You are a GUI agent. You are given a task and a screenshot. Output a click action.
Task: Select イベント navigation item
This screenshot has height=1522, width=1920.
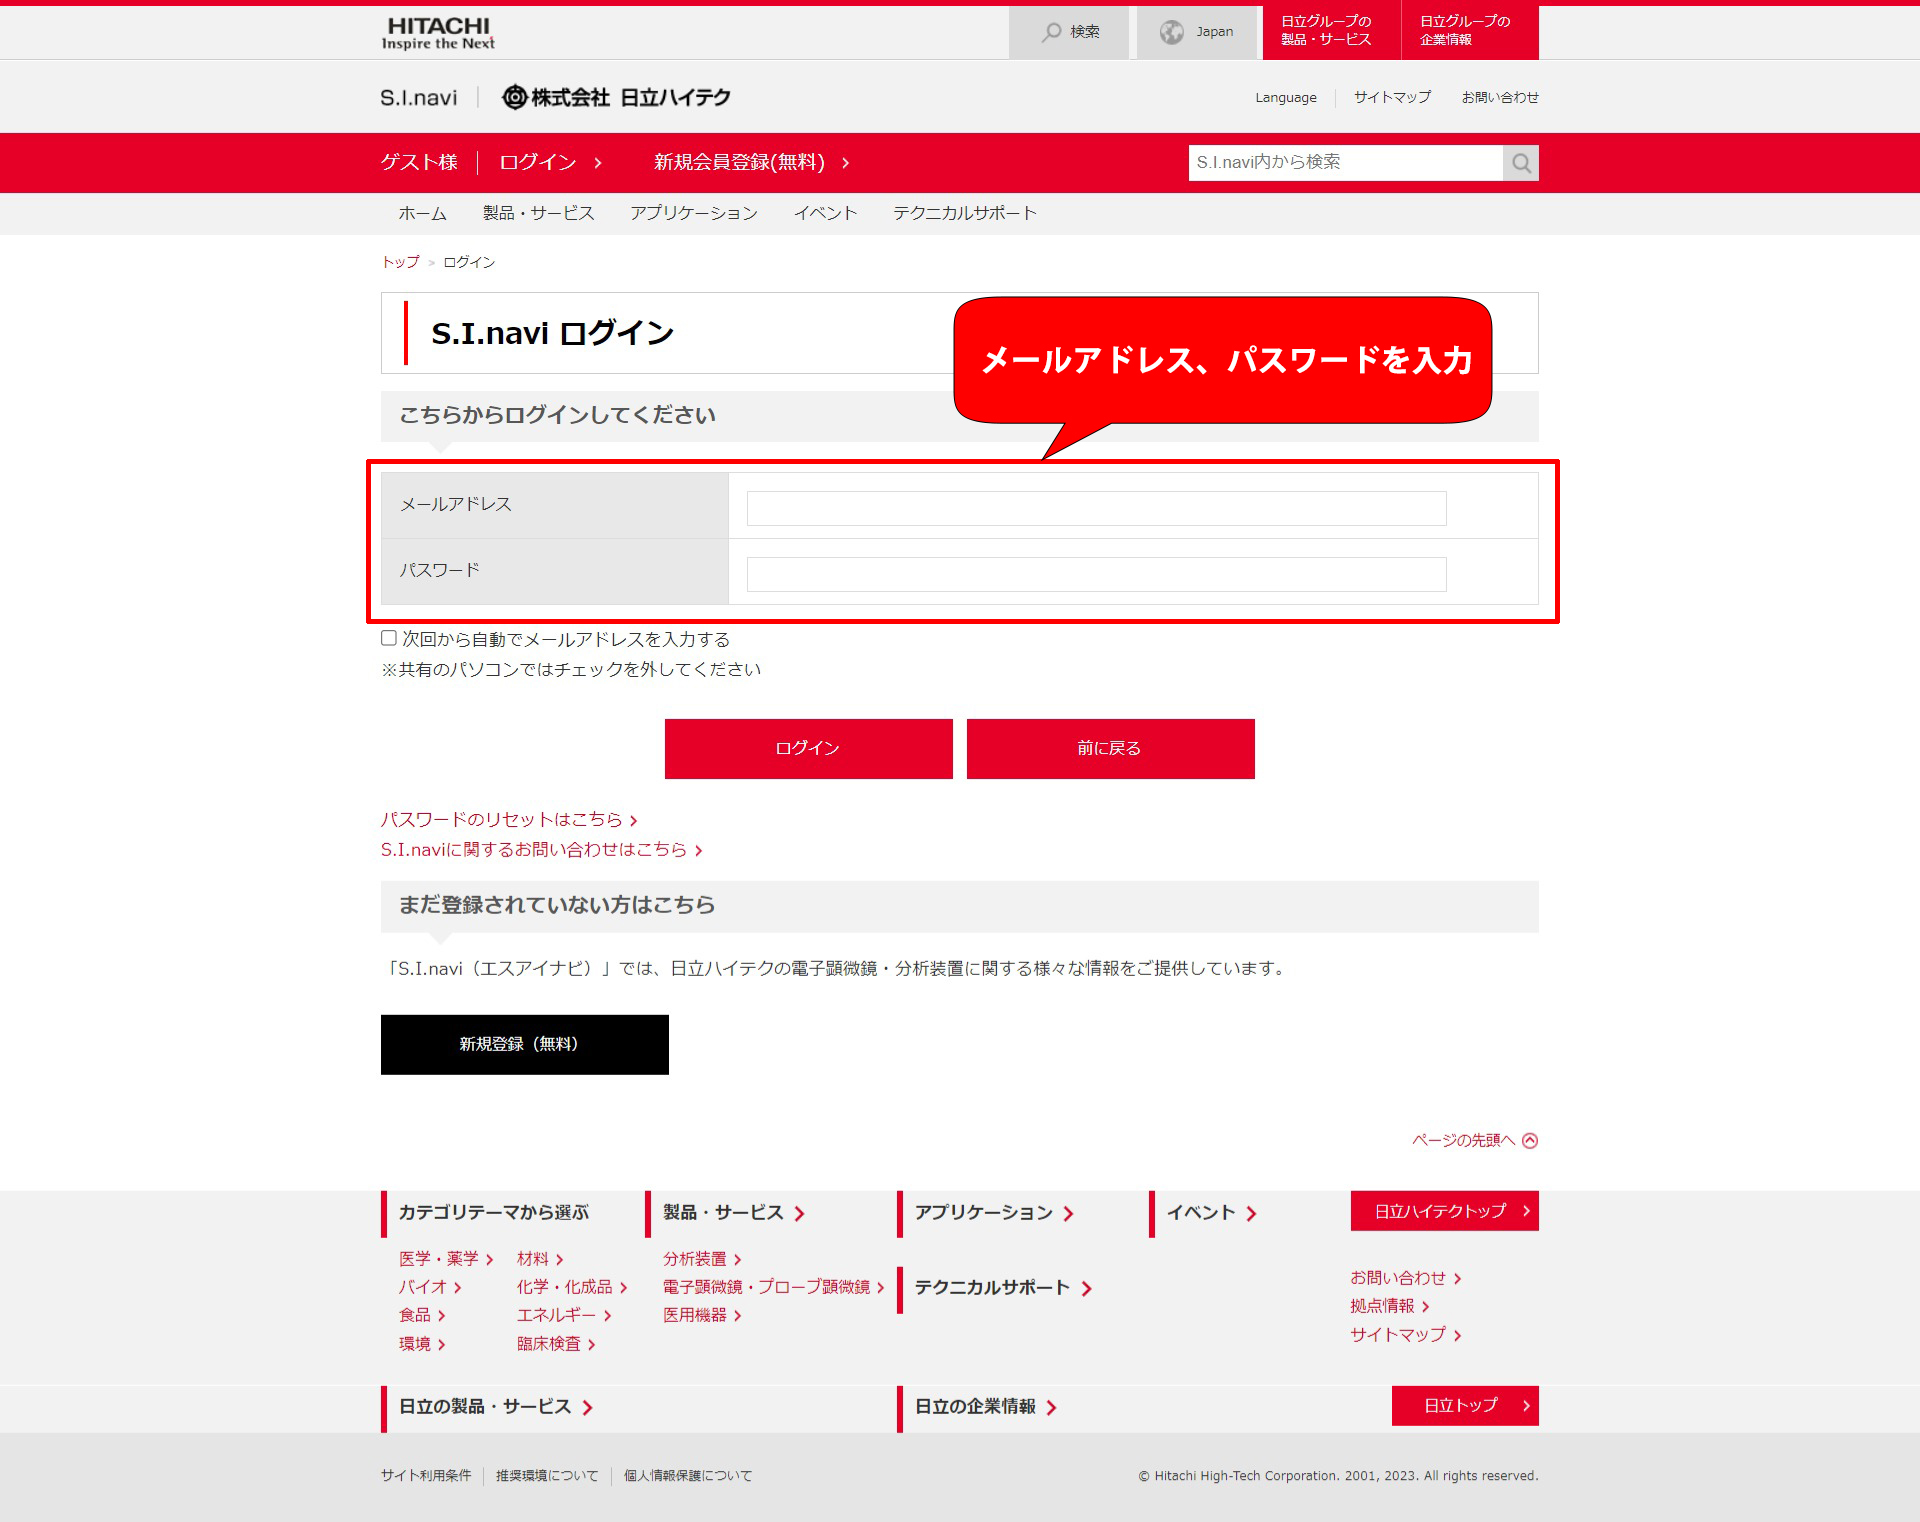825,213
